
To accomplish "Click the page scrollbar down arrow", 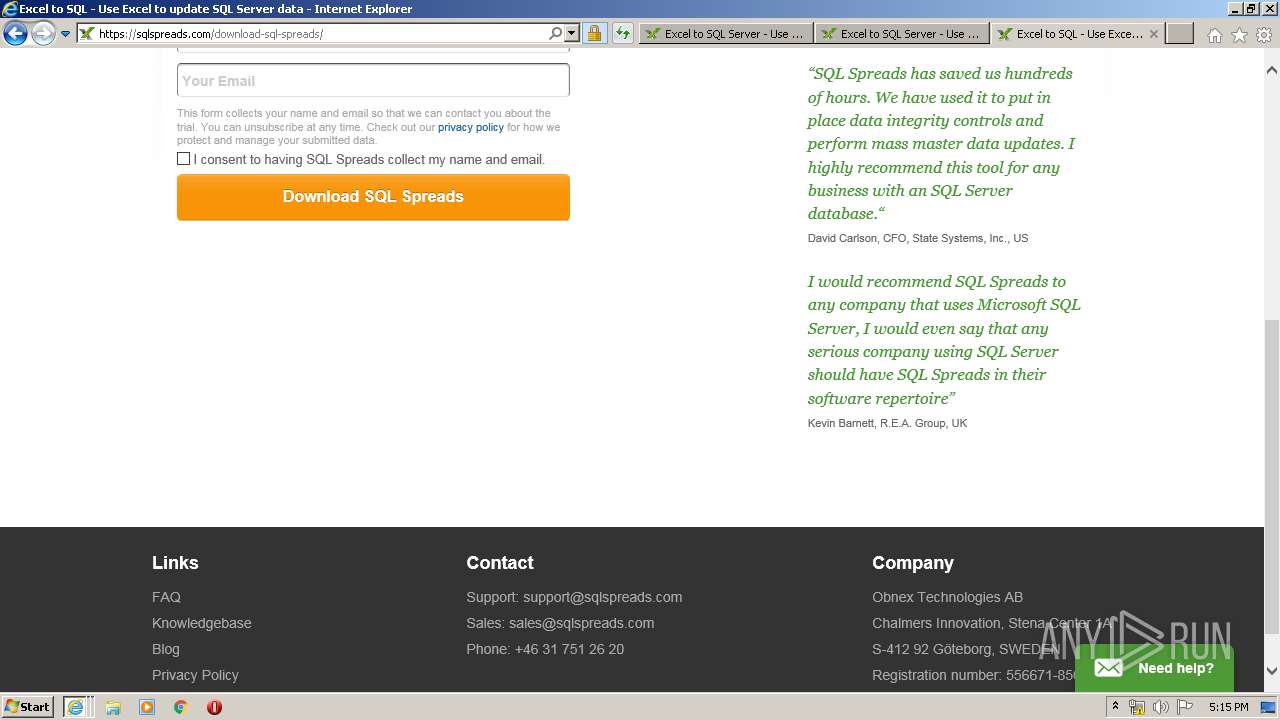I will pyautogui.click(x=1272, y=671).
